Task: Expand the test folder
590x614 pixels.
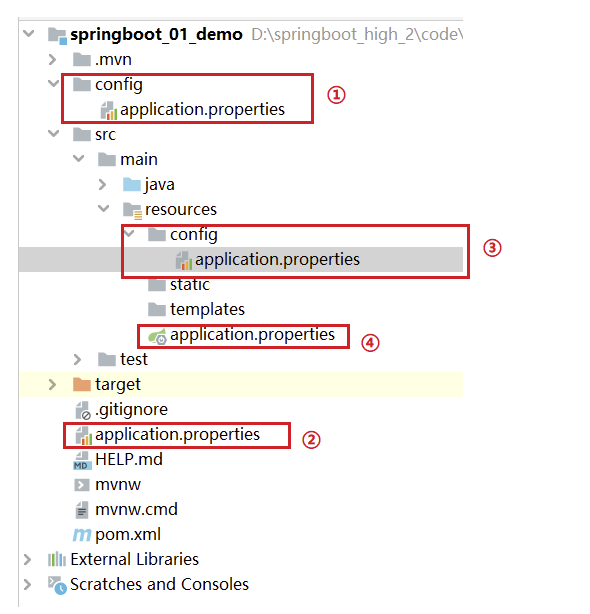Action: (x=78, y=359)
